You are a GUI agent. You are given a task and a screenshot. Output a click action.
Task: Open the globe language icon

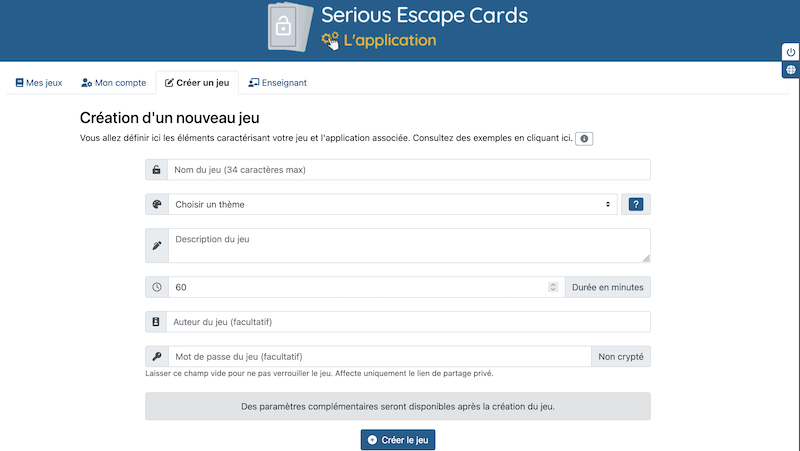[x=790, y=70]
